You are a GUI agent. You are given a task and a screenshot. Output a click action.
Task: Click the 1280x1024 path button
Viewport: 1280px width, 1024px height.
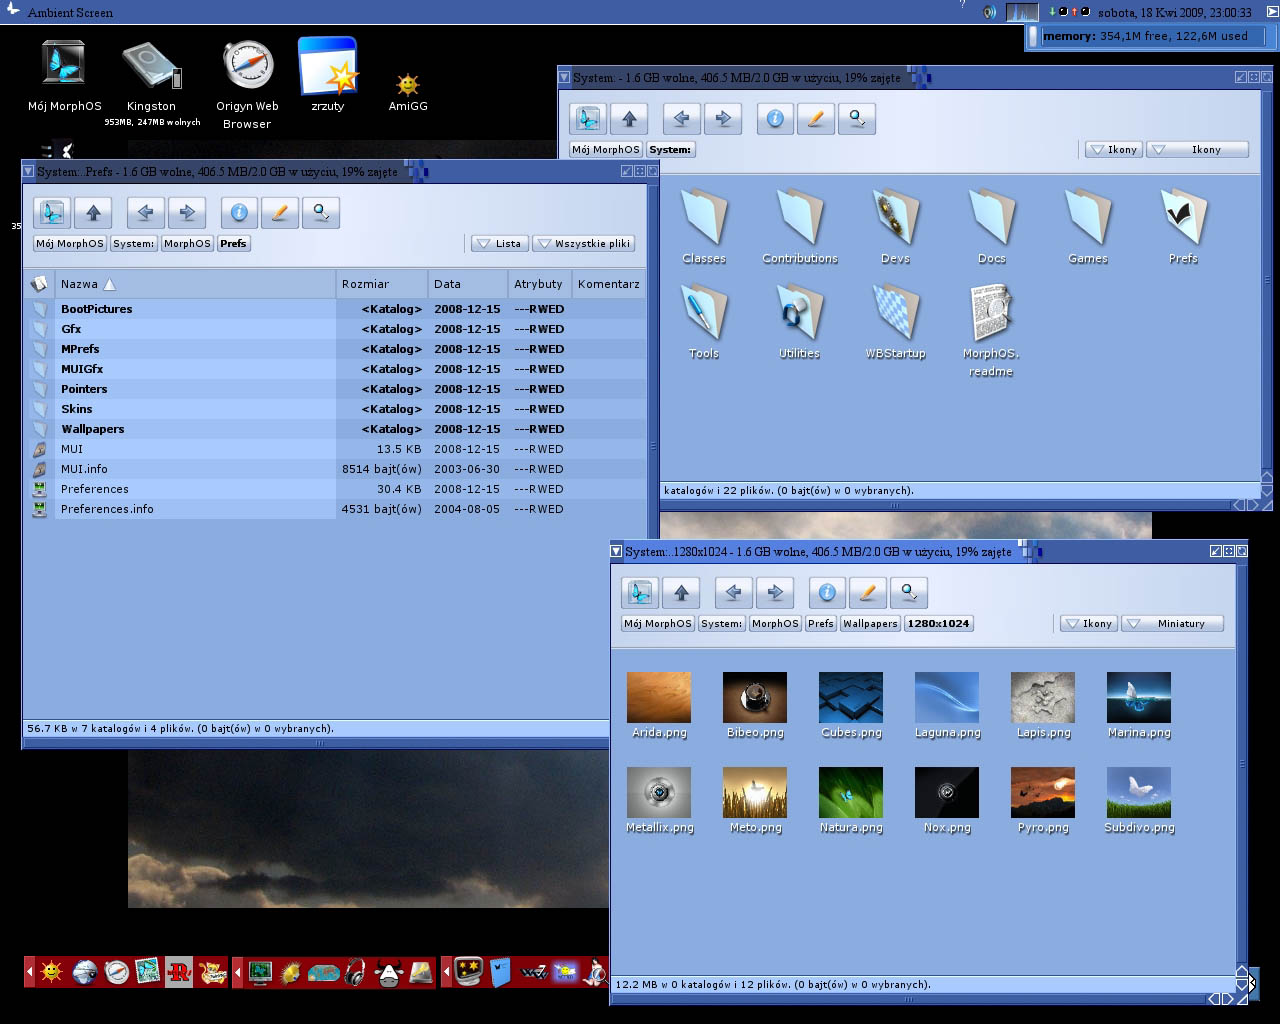pyautogui.click(x=938, y=623)
